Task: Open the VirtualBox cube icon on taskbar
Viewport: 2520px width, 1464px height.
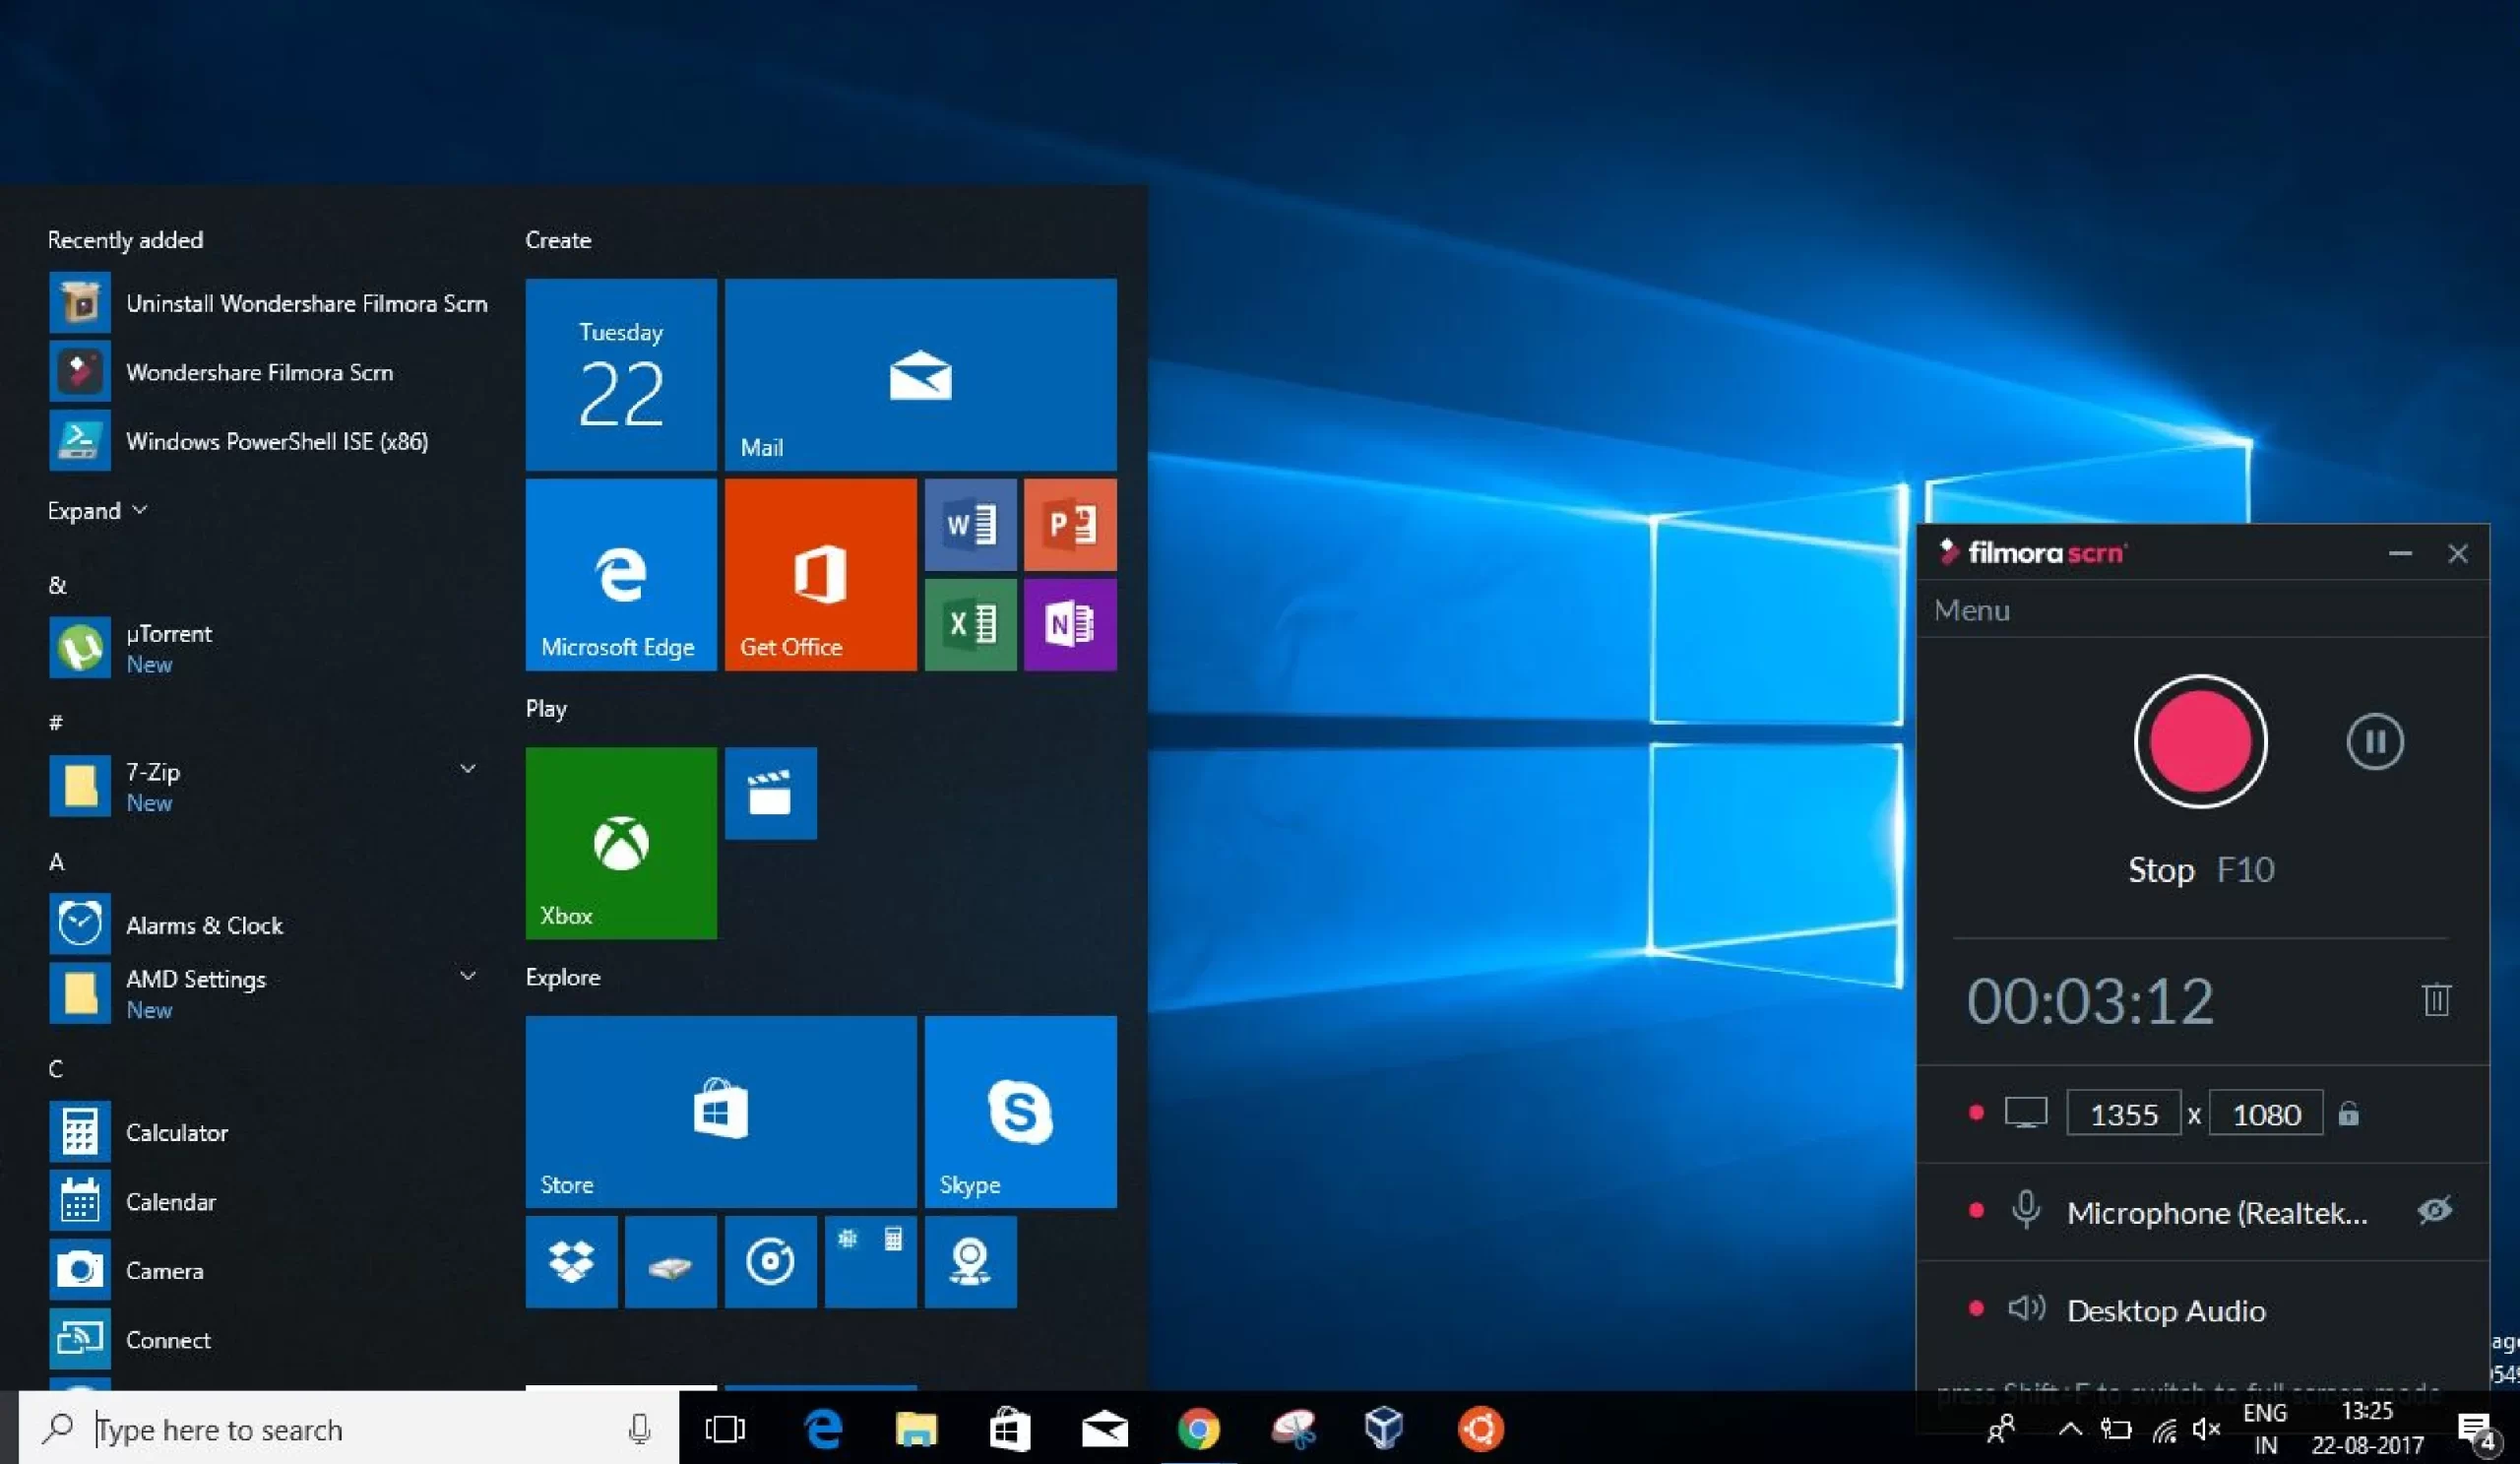Action: click(1384, 1429)
